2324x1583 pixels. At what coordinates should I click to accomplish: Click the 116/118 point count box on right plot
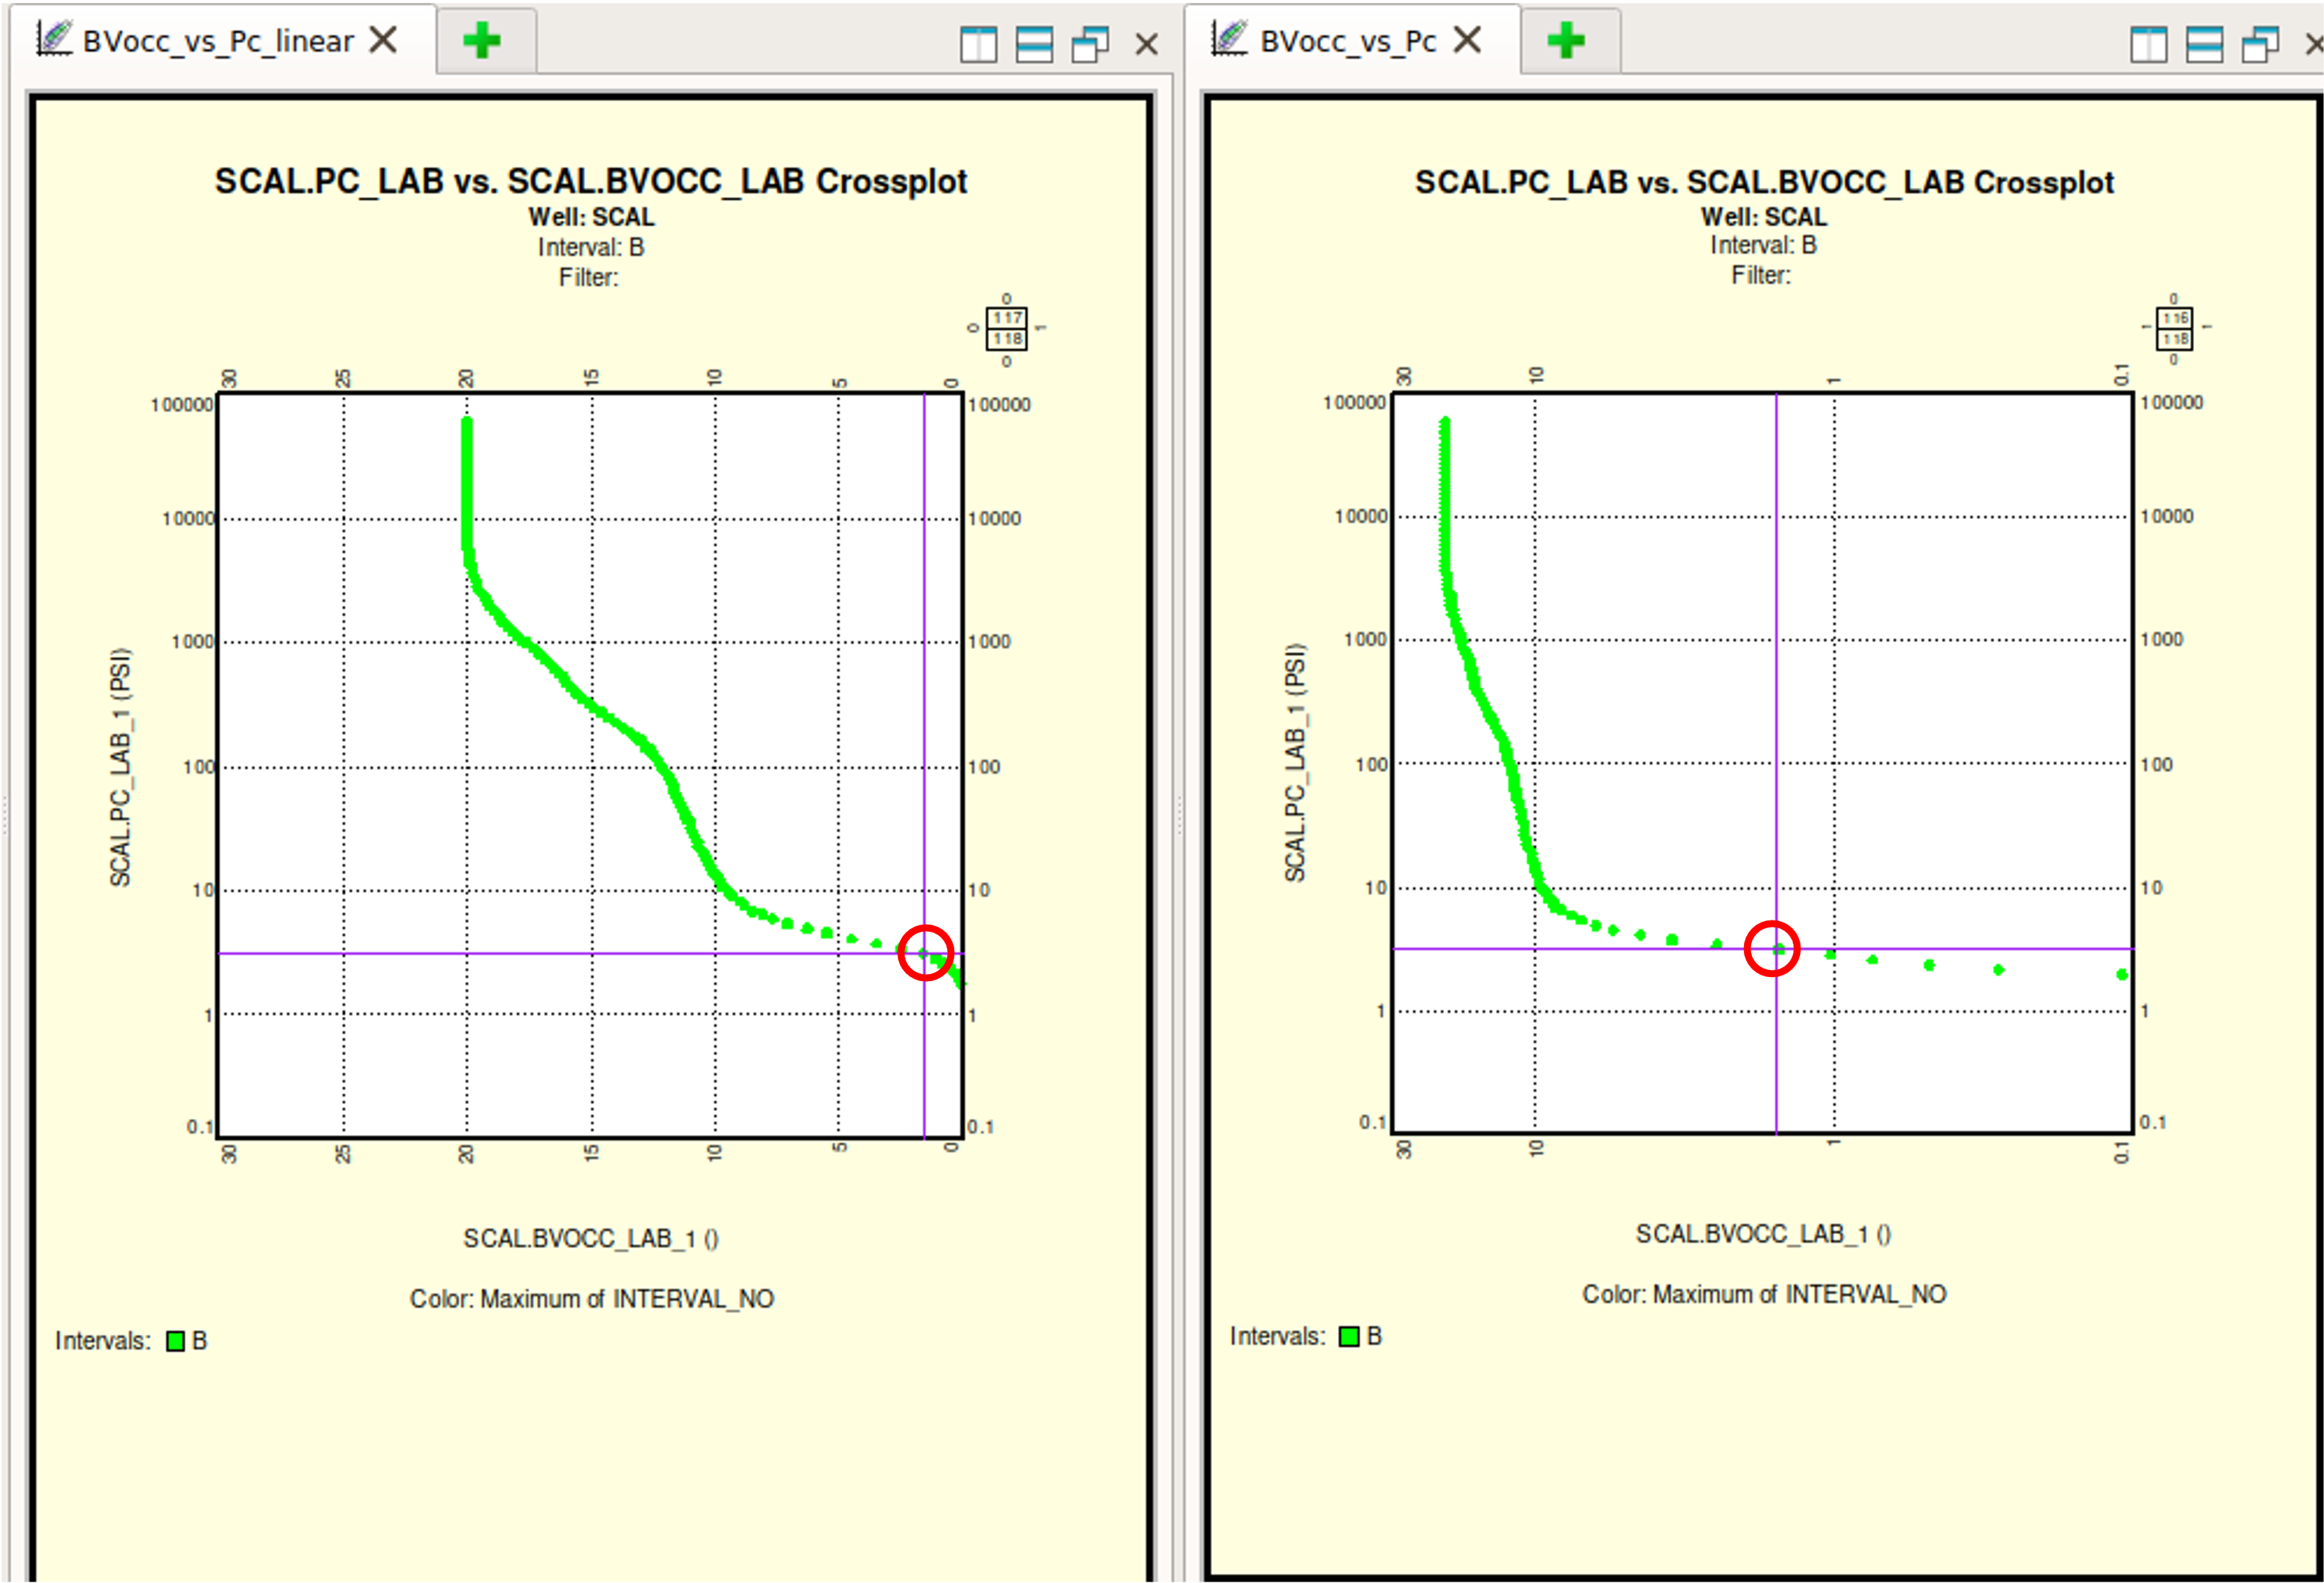click(2174, 328)
